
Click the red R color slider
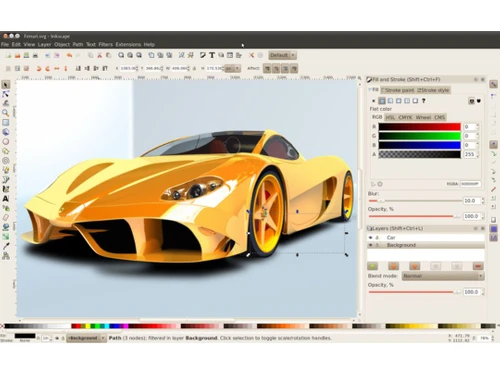[x=419, y=127]
